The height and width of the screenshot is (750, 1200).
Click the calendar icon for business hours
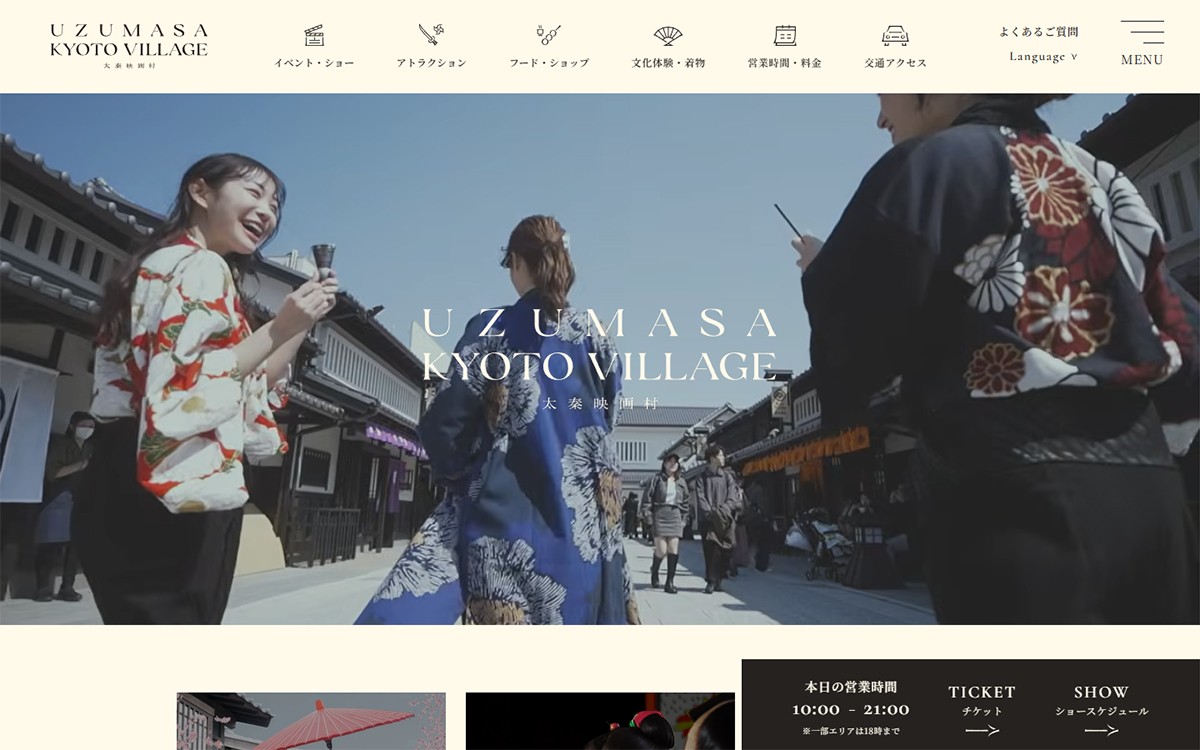pyautogui.click(x=785, y=35)
